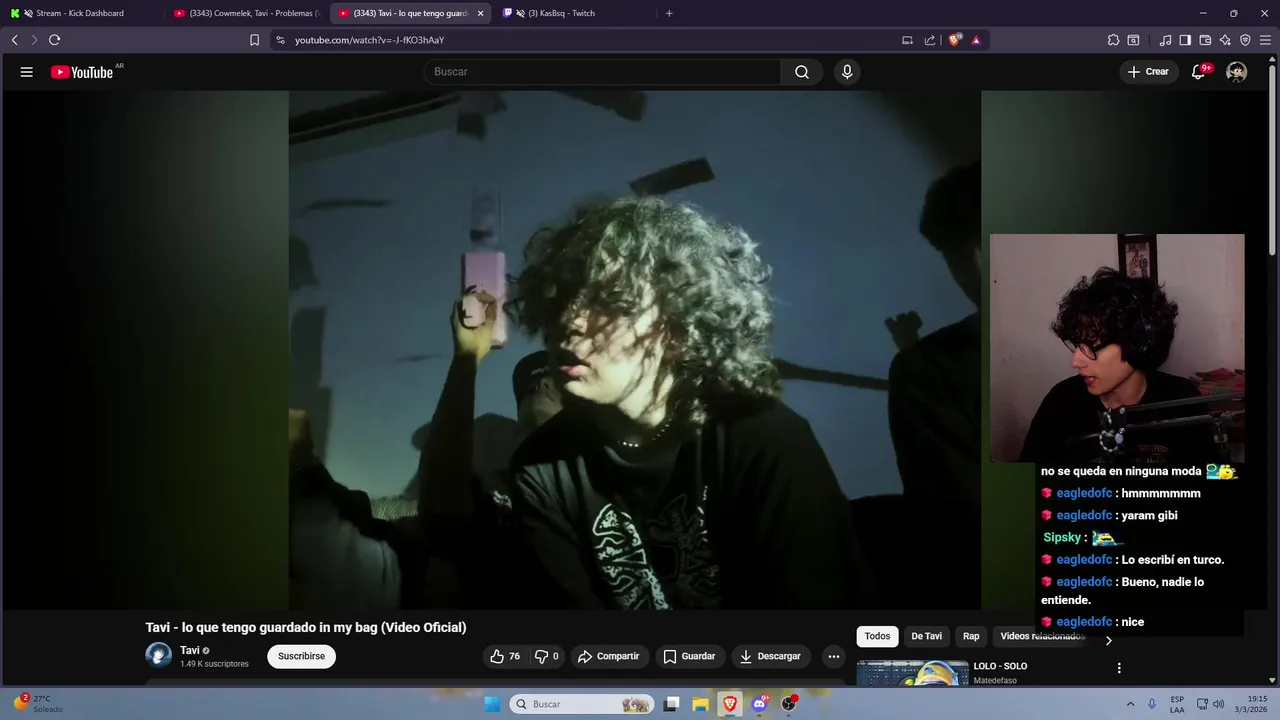The width and height of the screenshot is (1280, 720).
Task: Open Brave VPN shield icon
Action: tap(1245, 40)
